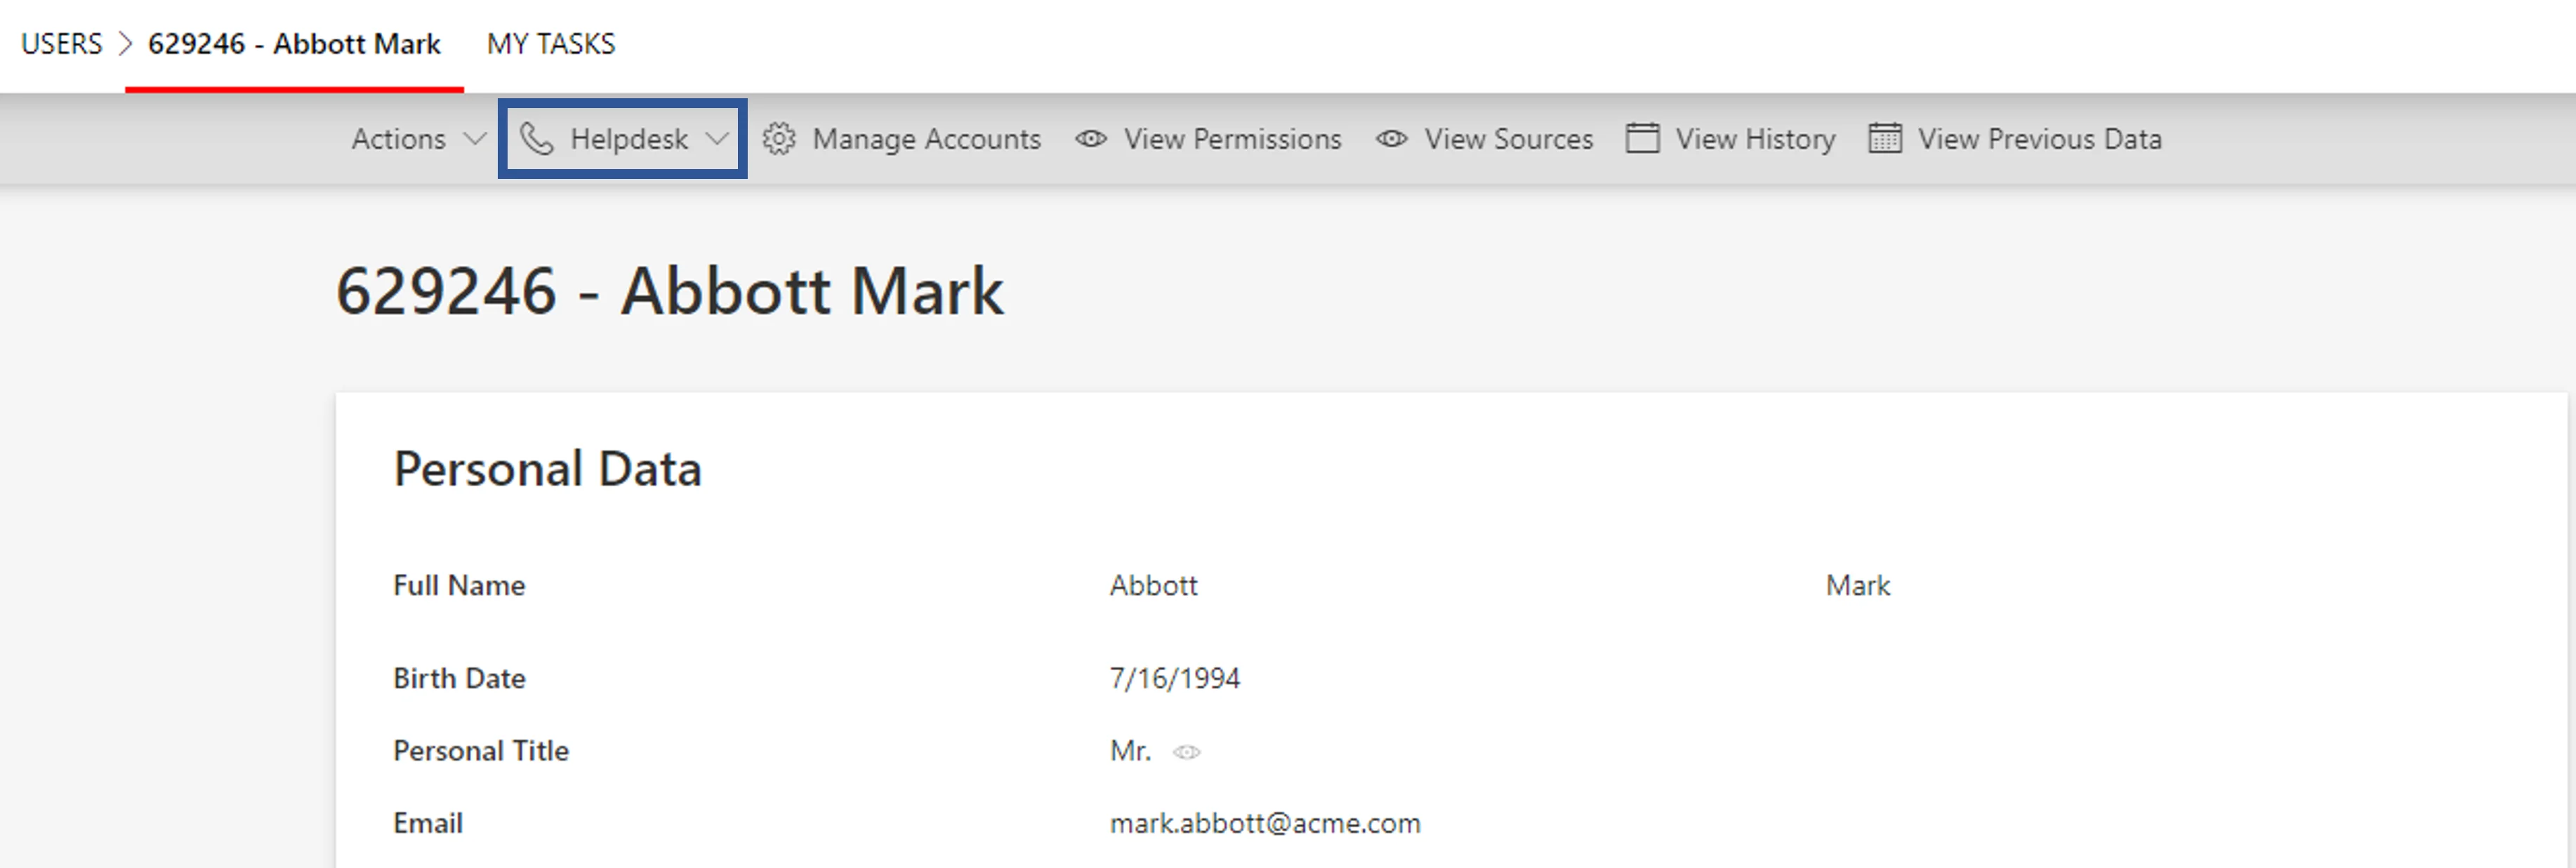Viewport: 2576px width, 868px height.
Task: Expand the Actions dropdown arrow
Action: pyautogui.click(x=475, y=139)
